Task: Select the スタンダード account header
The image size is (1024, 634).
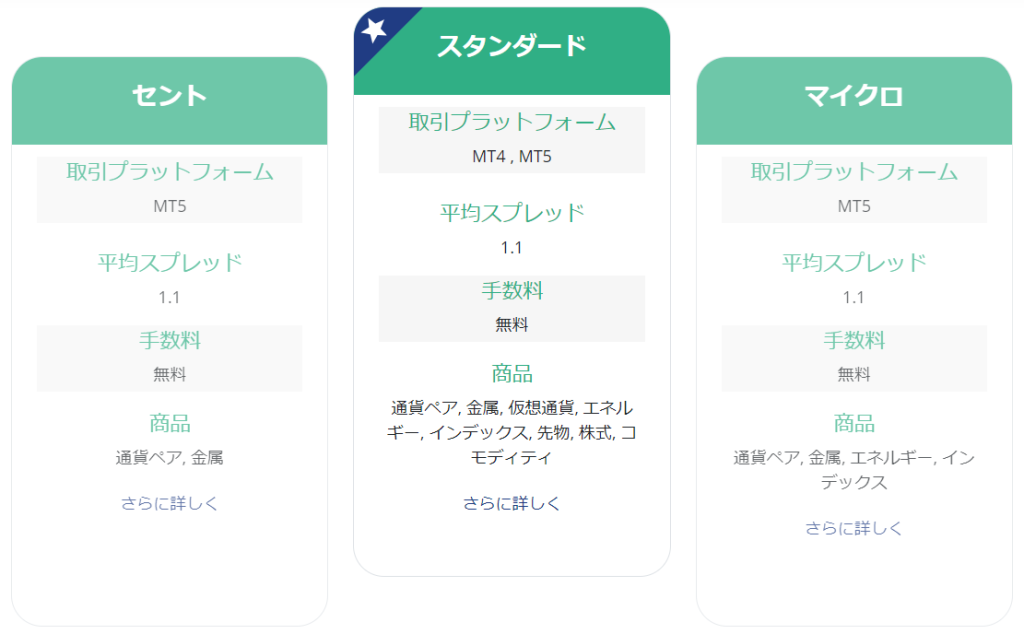Action: pyautogui.click(x=511, y=46)
